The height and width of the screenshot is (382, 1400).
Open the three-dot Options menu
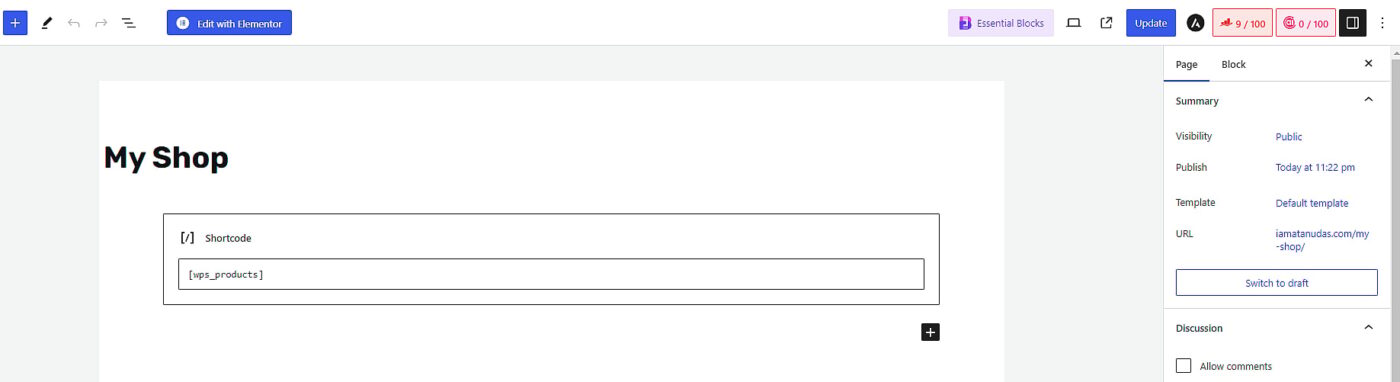1382,23
